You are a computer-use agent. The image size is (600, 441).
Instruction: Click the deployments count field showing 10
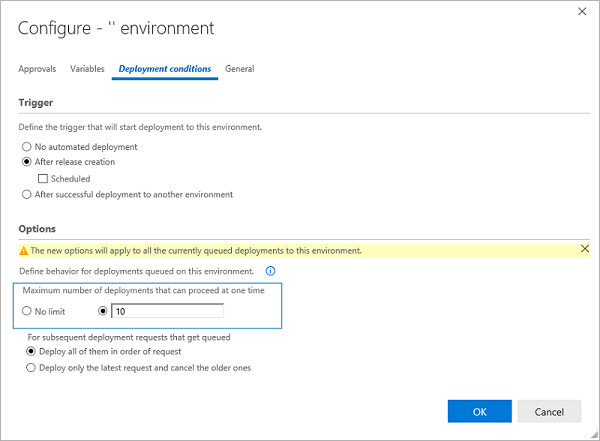coord(167,311)
